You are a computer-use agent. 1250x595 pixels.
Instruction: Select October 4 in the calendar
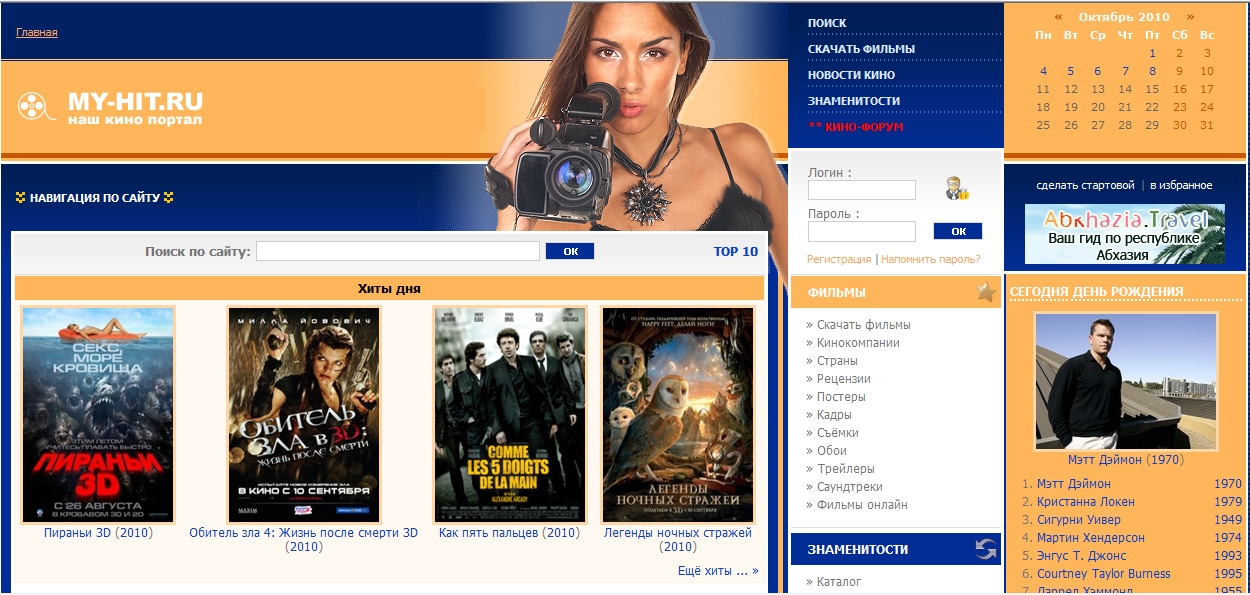pyautogui.click(x=1044, y=72)
